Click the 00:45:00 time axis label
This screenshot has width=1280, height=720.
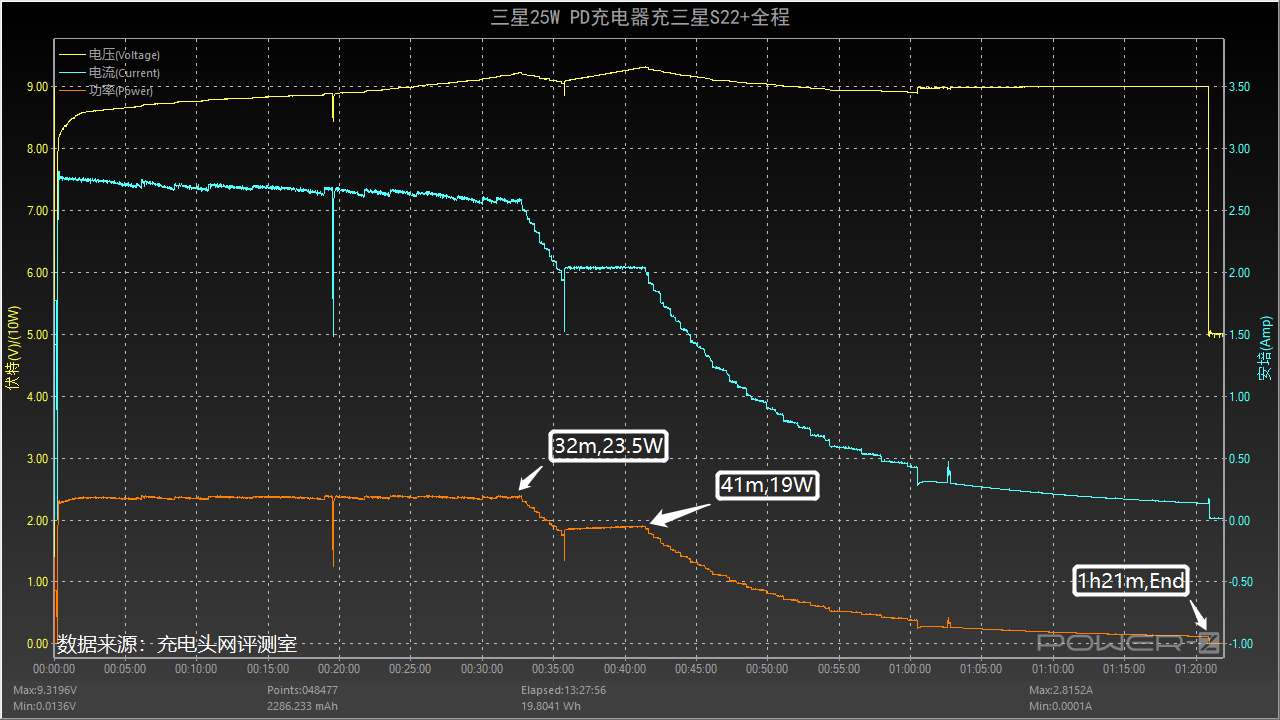[x=696, y=669]
